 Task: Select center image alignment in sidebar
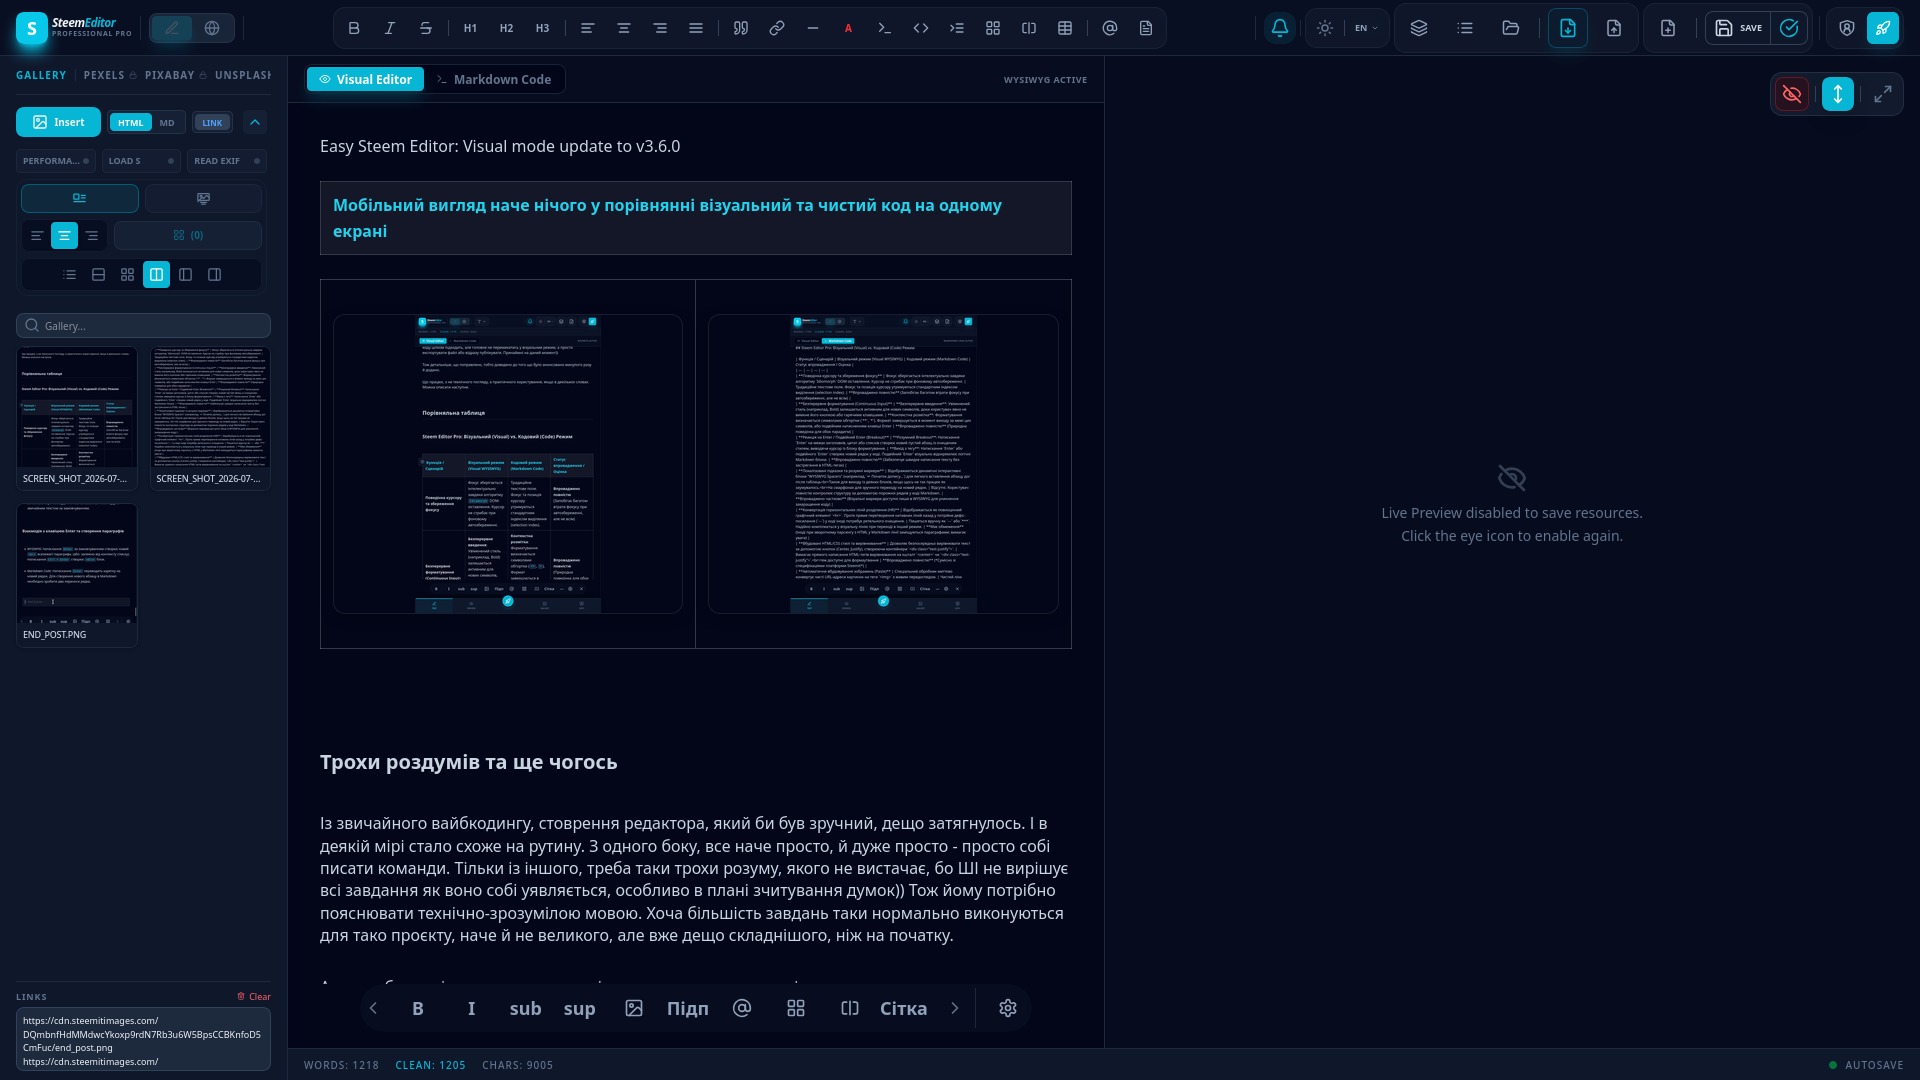coord(64,236)
